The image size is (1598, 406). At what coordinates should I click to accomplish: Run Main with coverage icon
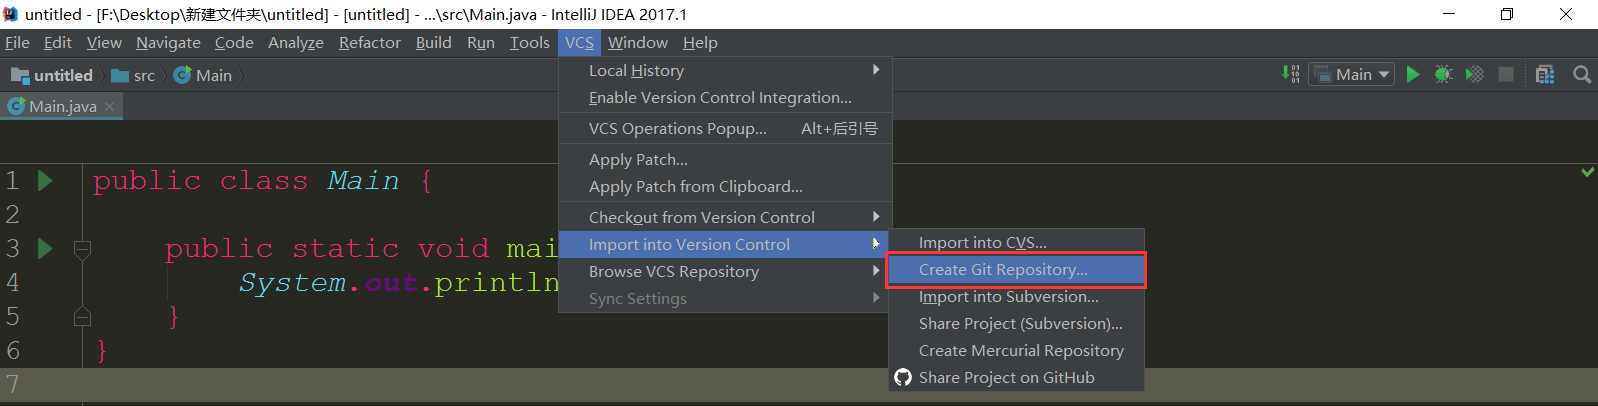pyautogui.click(x=1474, y=74)
